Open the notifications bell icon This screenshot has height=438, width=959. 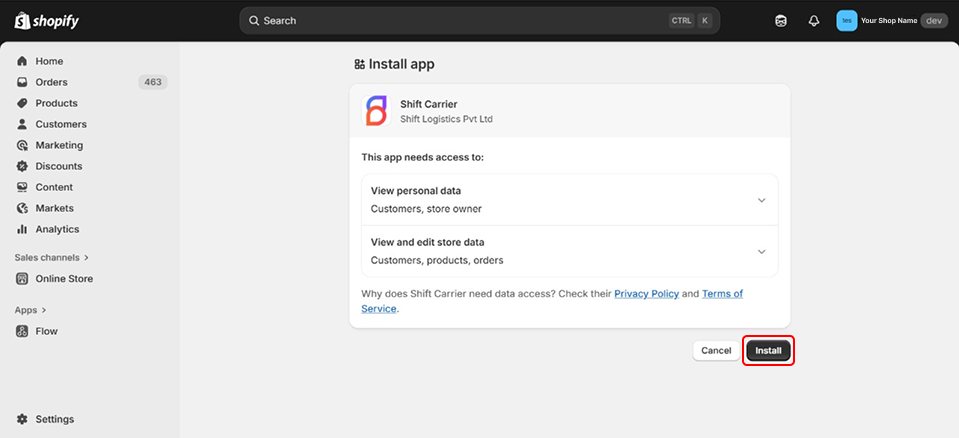(x=814, y=21)
